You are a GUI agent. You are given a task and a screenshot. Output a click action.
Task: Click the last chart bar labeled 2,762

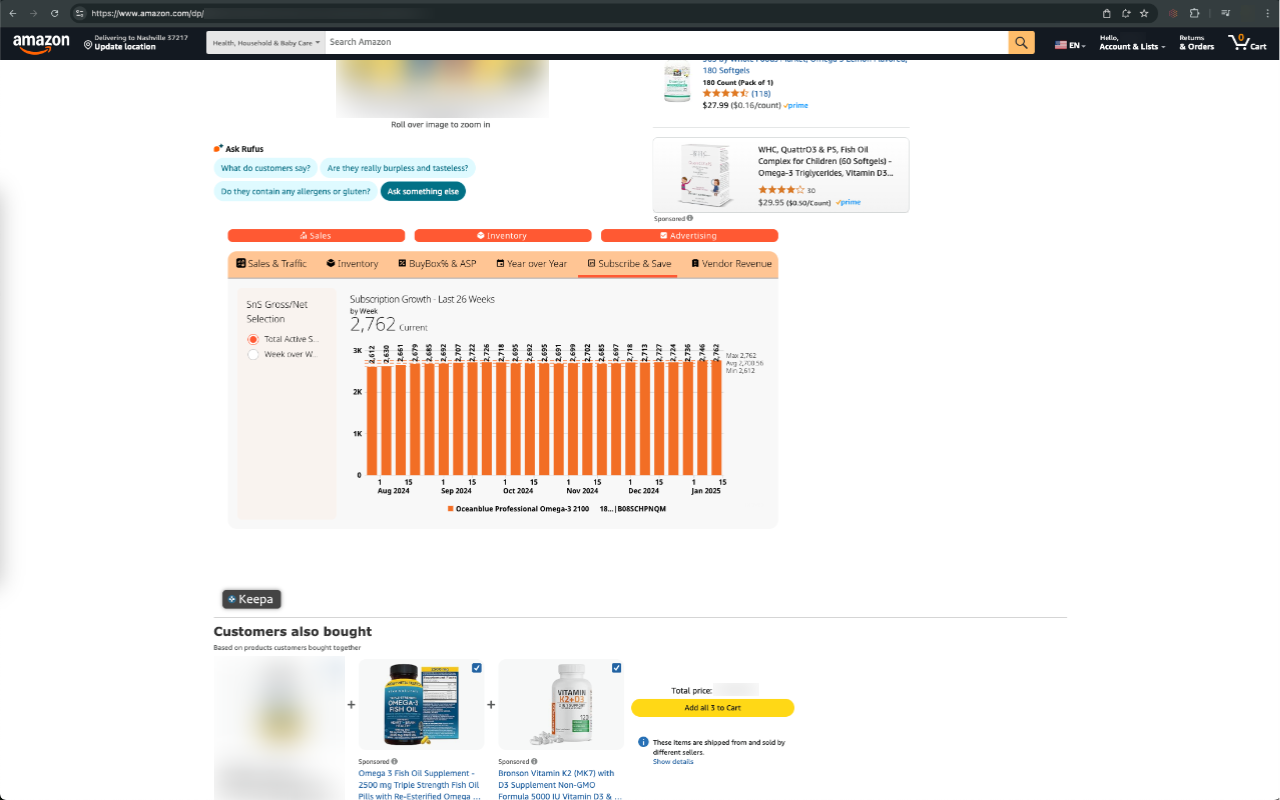click(x=716, y=417)
